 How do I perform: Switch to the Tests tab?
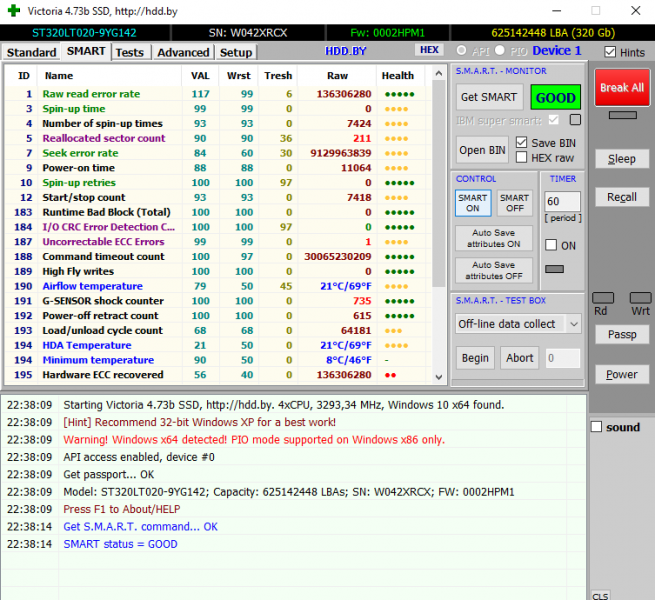point(129,52)
